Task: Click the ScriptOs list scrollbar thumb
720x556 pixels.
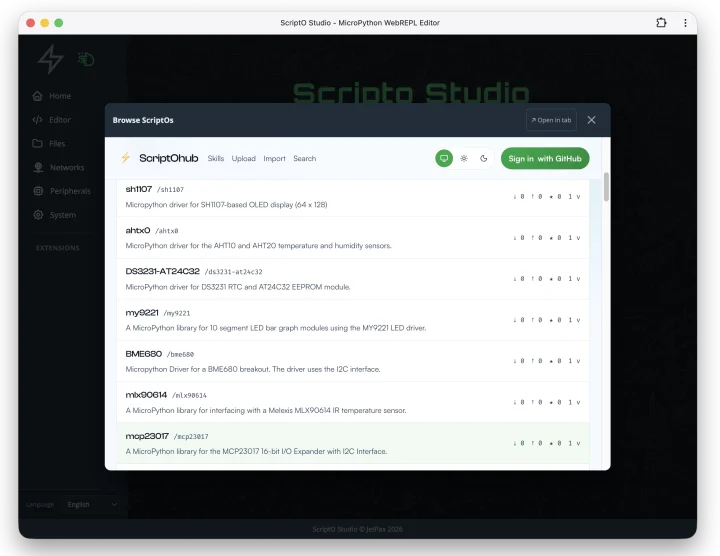Action: tap(606, 187)
